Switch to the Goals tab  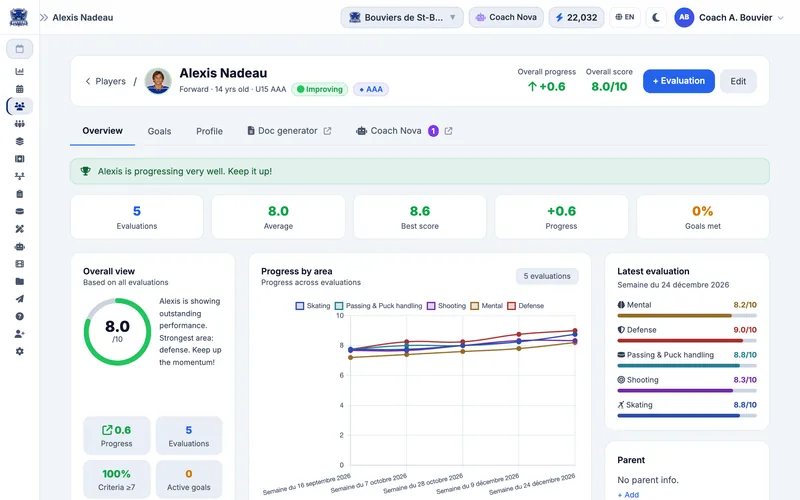159,131
